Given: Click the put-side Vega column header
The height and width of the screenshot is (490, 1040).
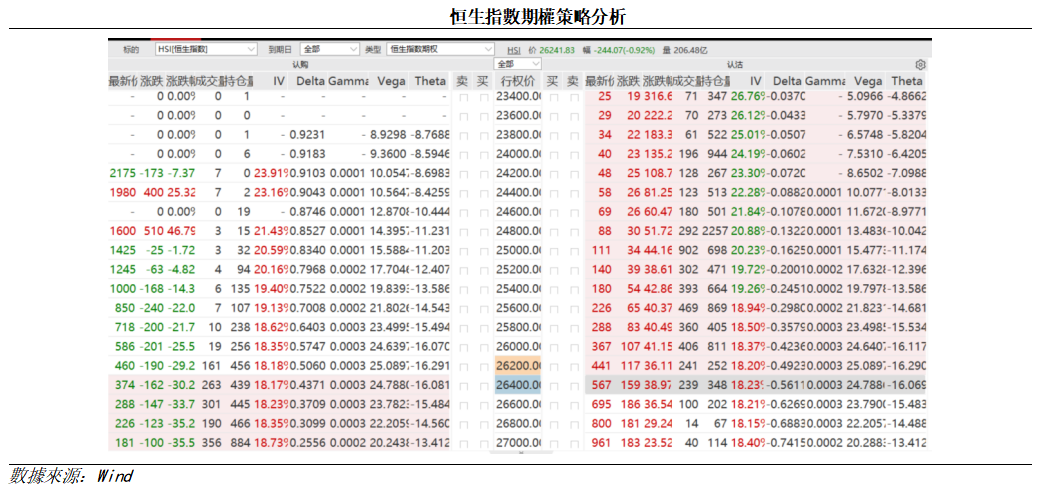Looking at the screenshot, I should click(868, 80).
